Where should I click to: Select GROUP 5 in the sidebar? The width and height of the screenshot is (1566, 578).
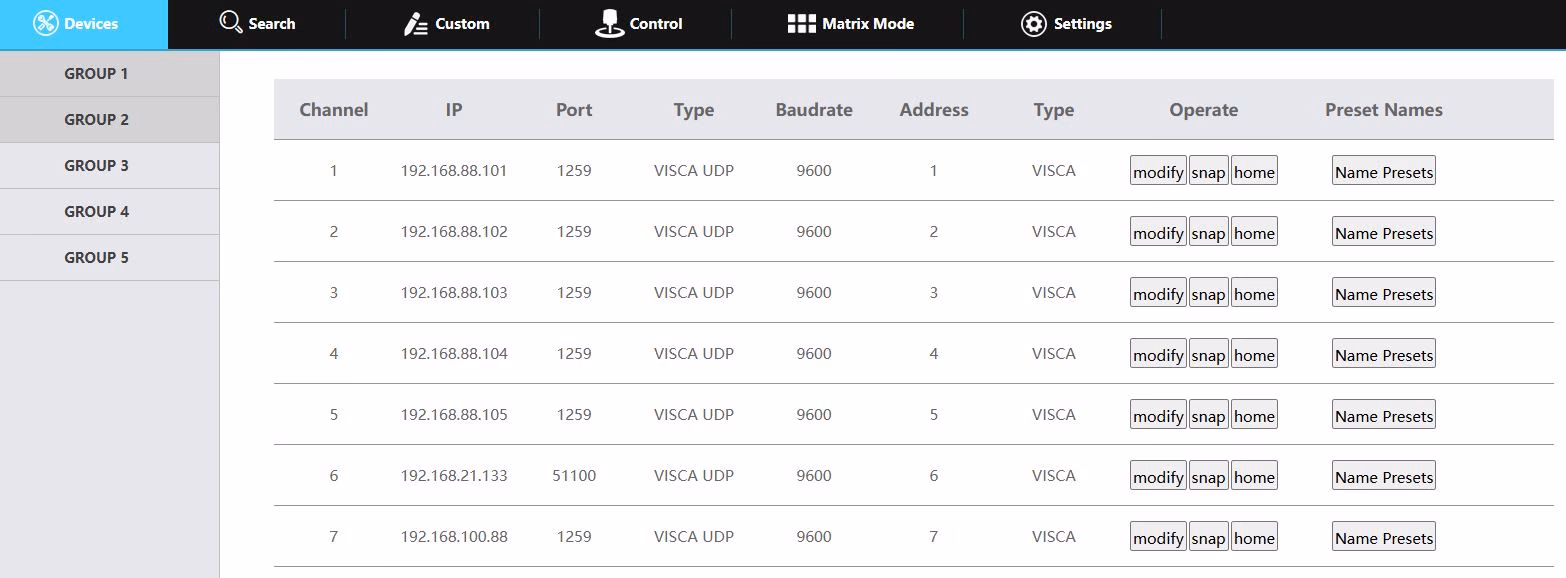(x=110, y=258)
